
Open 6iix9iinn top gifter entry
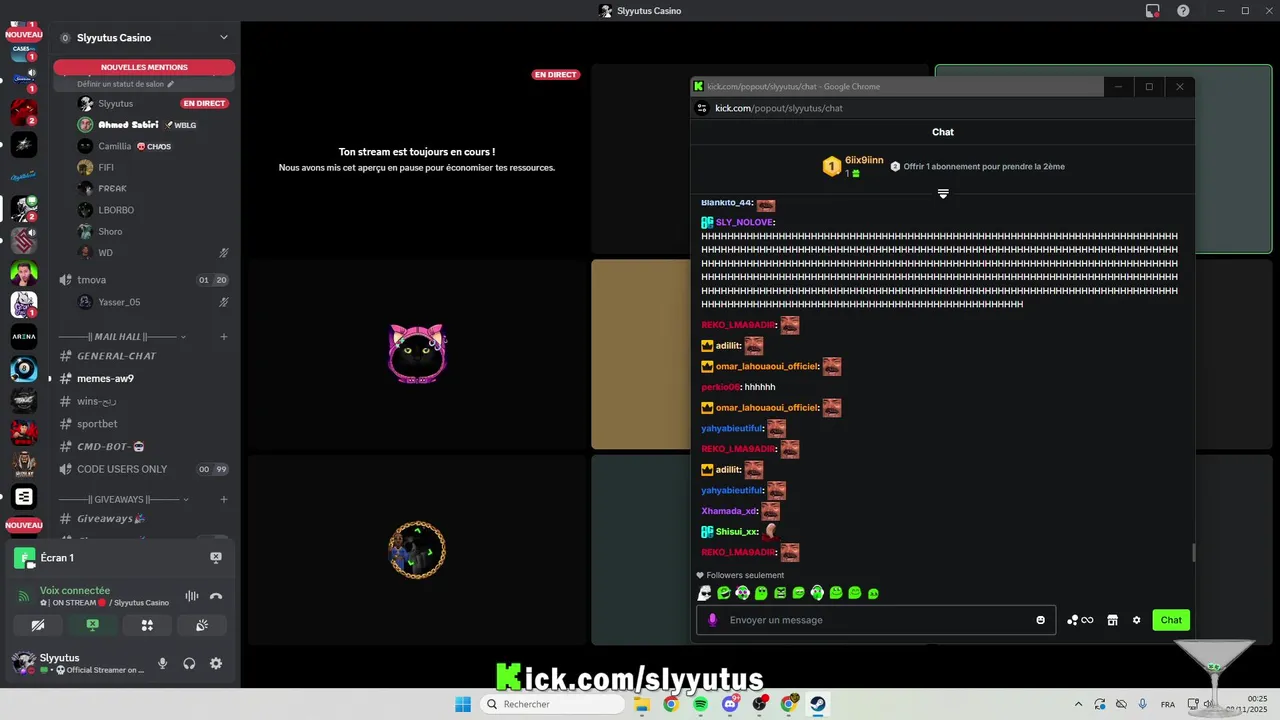tap(853, 166)
